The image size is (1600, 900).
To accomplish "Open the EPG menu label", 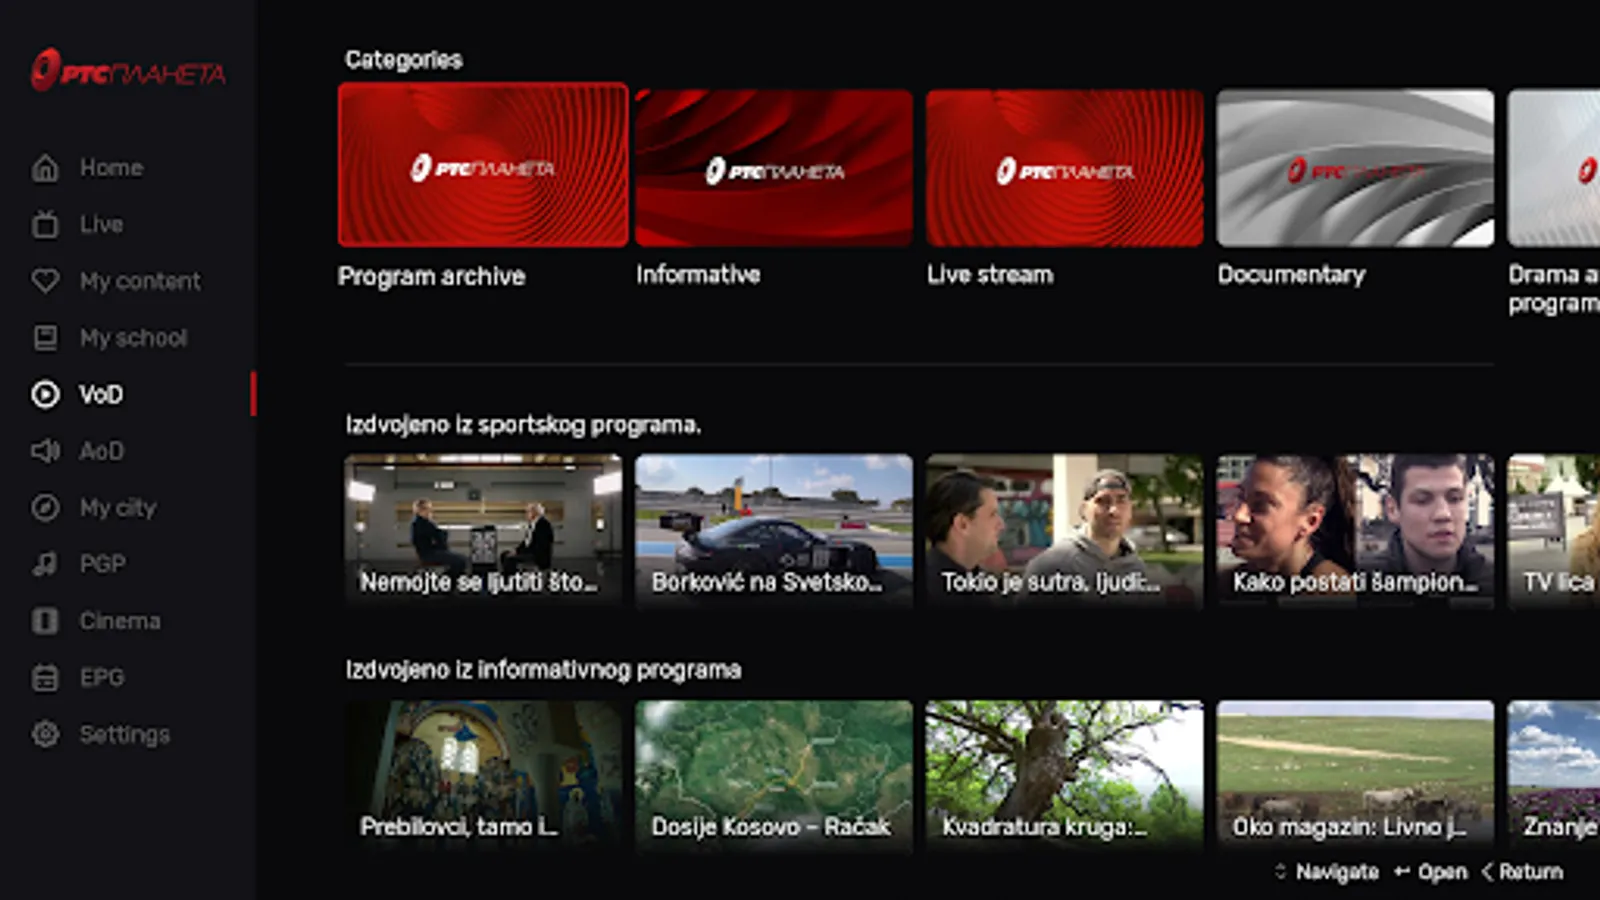I will point(102,678).
